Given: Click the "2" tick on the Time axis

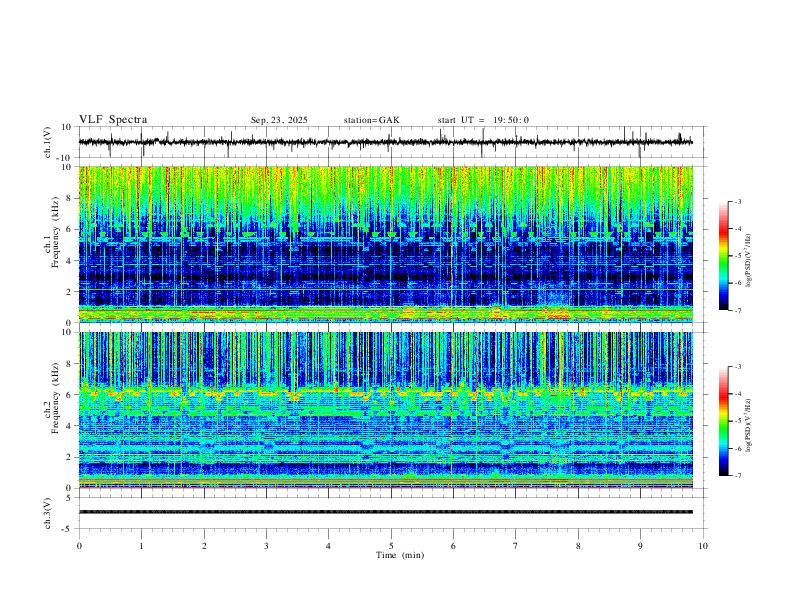Looking at the screenshot, I should coord(204,546).
